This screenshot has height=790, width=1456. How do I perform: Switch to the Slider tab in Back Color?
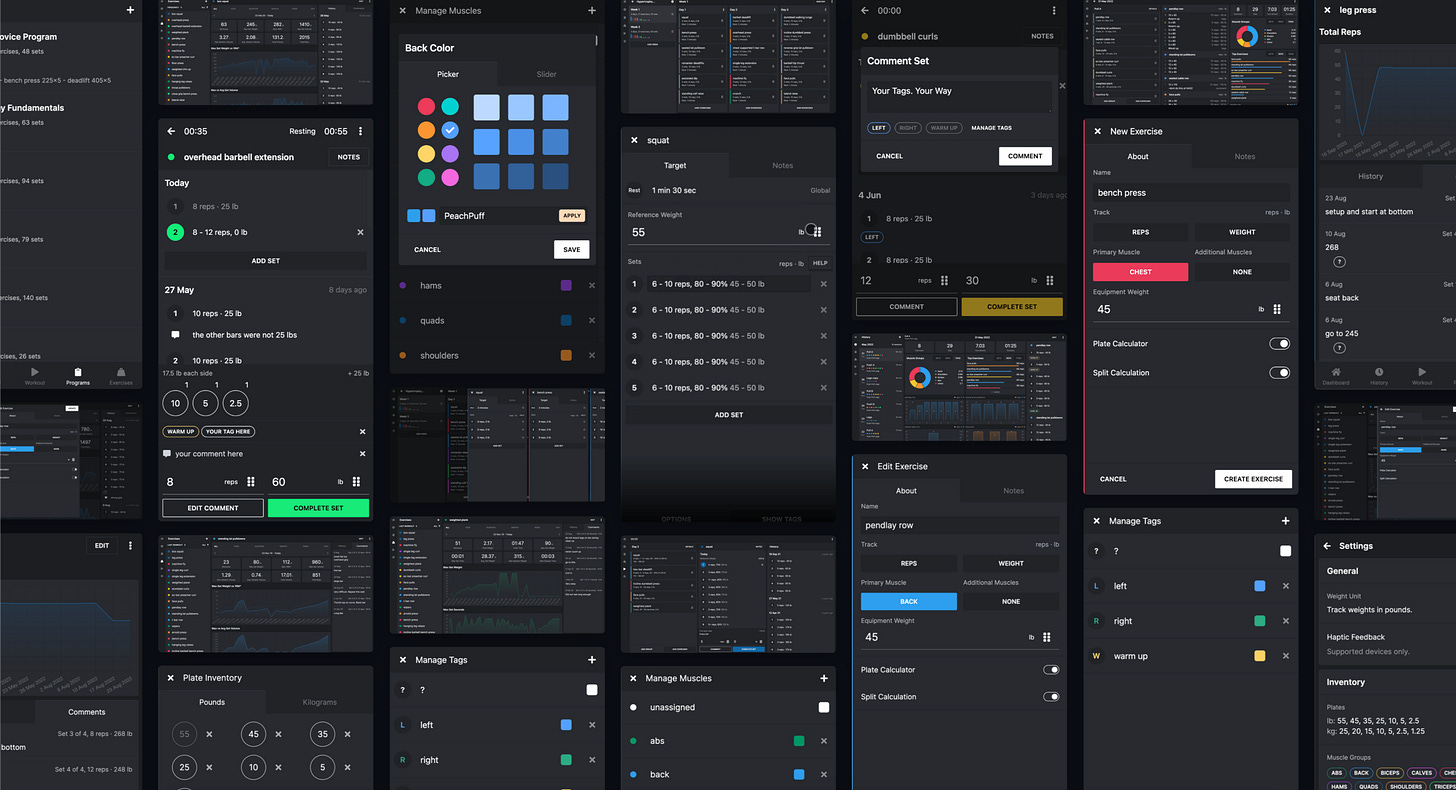[x=546, y=74]
